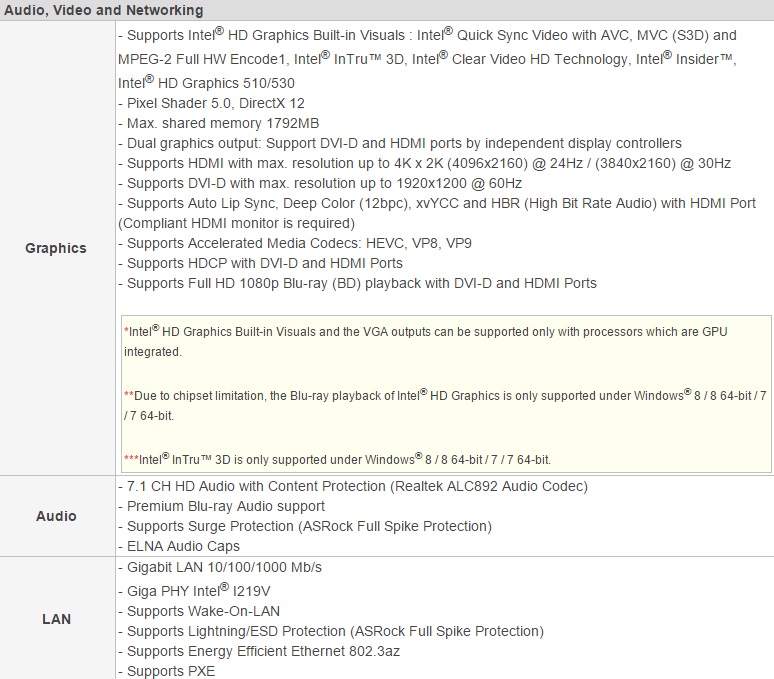Click the dual graphics output line
The width and height of the screenshot is (774, 679).
click(x=400, y=143)
